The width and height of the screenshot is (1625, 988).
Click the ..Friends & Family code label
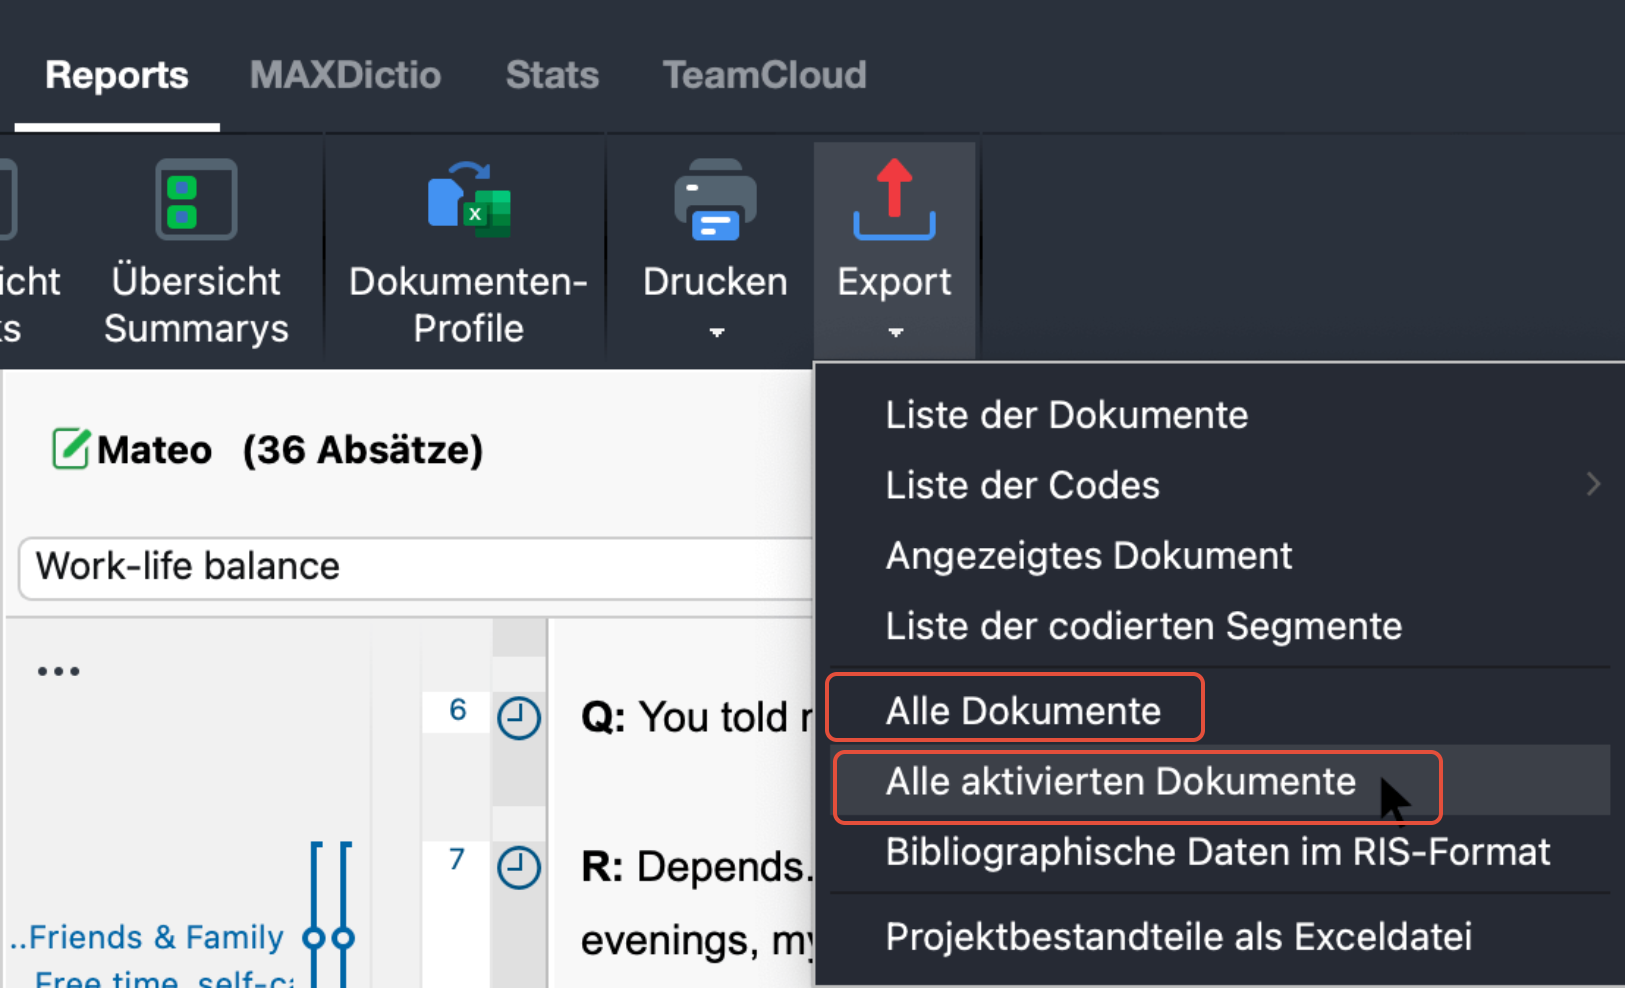(147, 937)
